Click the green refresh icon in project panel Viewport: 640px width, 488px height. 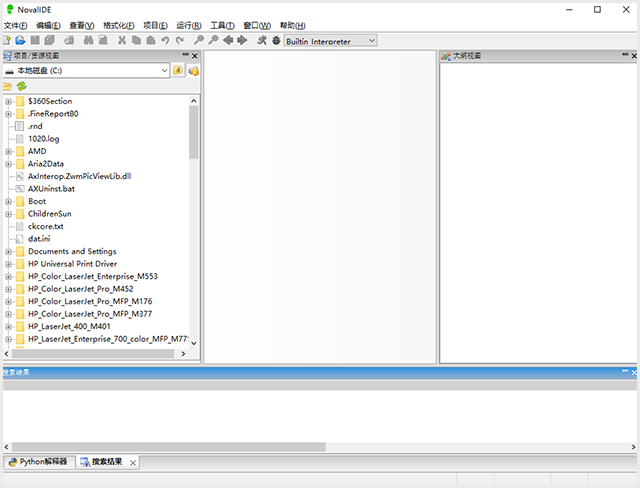[21, 86]
